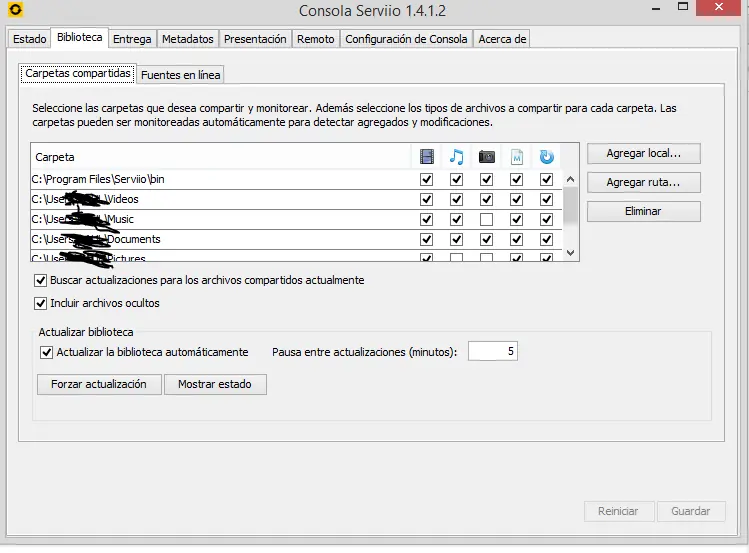This screenshot has height=553, width=749.
Task: Uncheck monitoring for Serviio\bin folder
Action: click(546, 180)
